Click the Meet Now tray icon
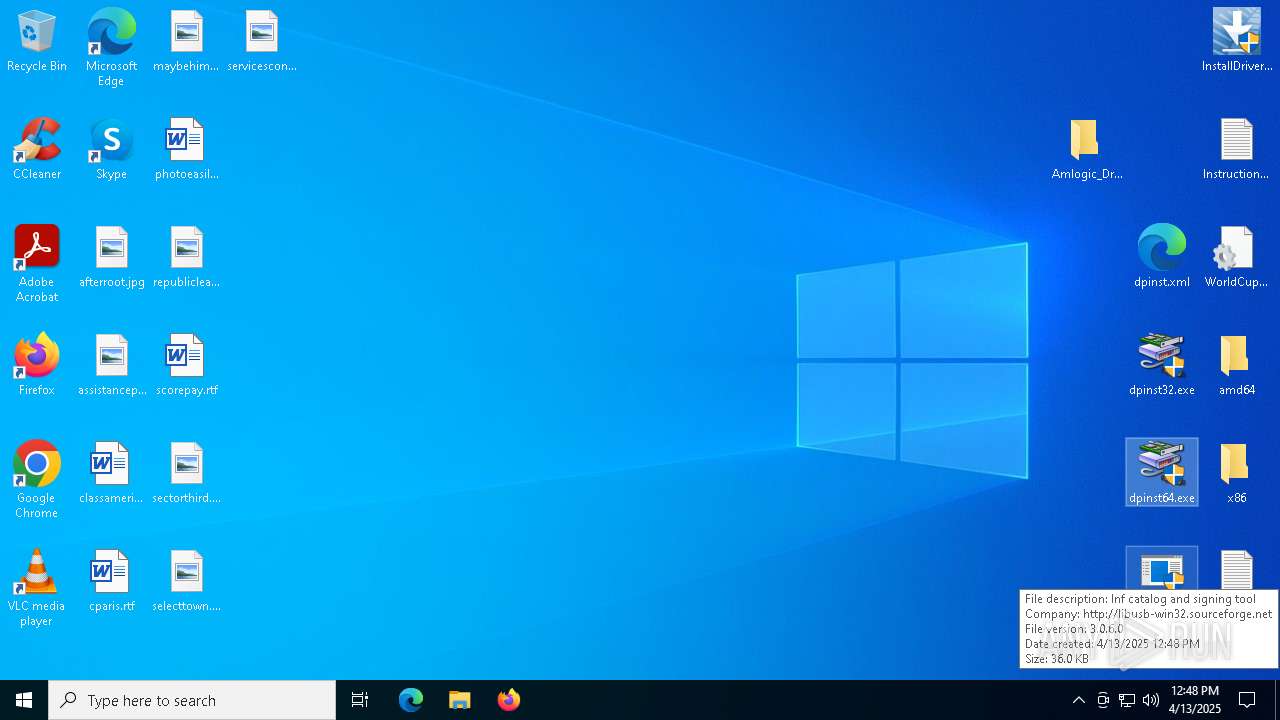The width and height of the screenshot is (1280, 720). [x=1103, y=700]
